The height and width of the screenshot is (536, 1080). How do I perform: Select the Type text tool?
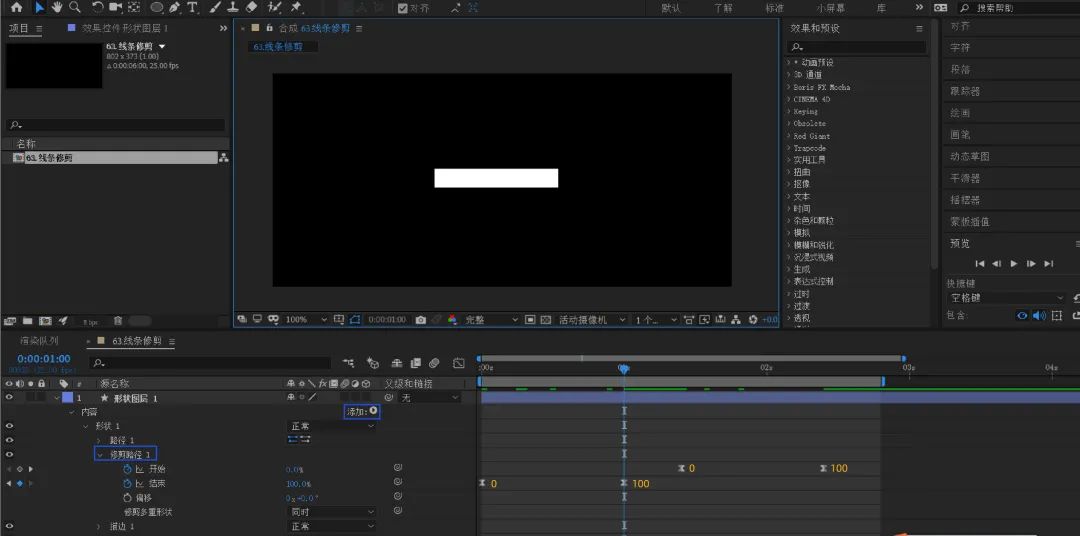[192, 8]
